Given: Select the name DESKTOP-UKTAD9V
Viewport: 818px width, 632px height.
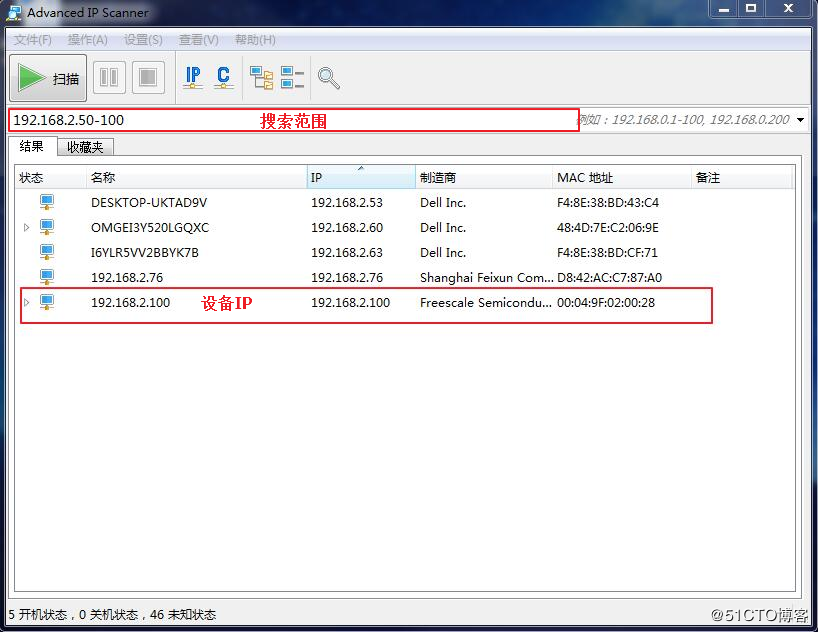Looking at the screenshot, I should 149,202.
